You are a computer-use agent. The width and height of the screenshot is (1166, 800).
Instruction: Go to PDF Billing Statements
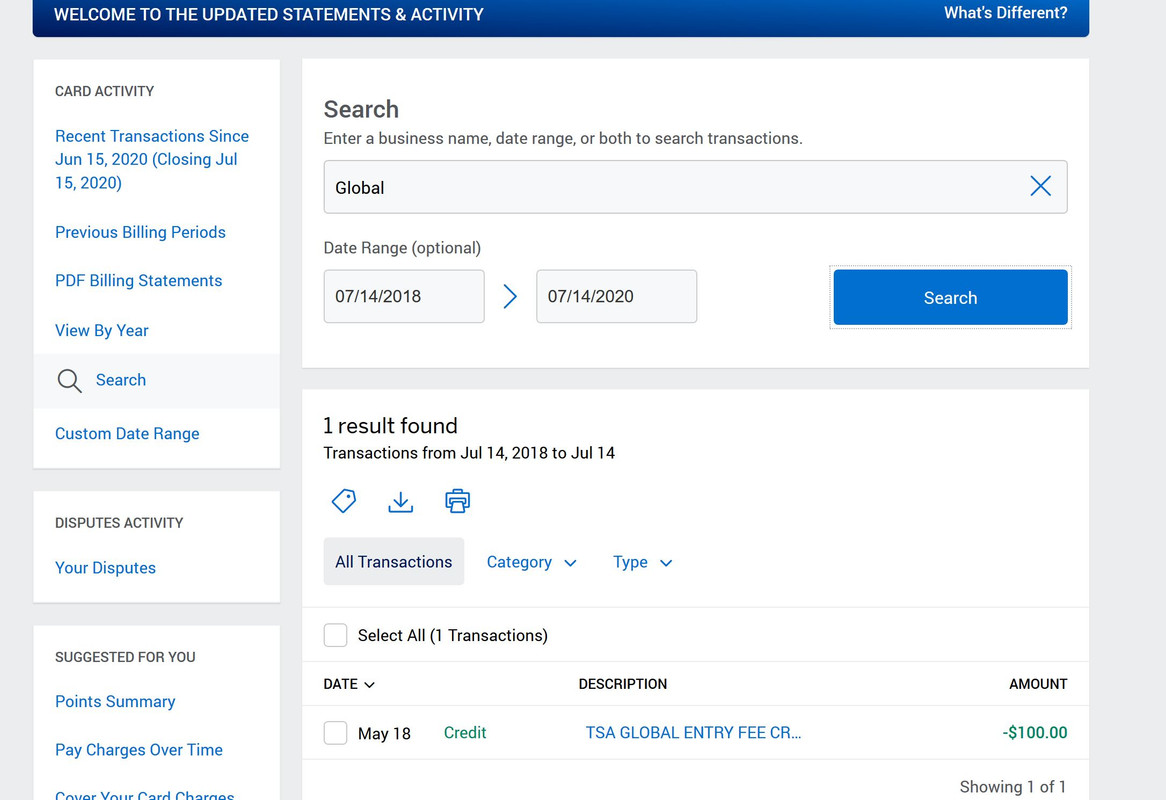tap(138, 280)
